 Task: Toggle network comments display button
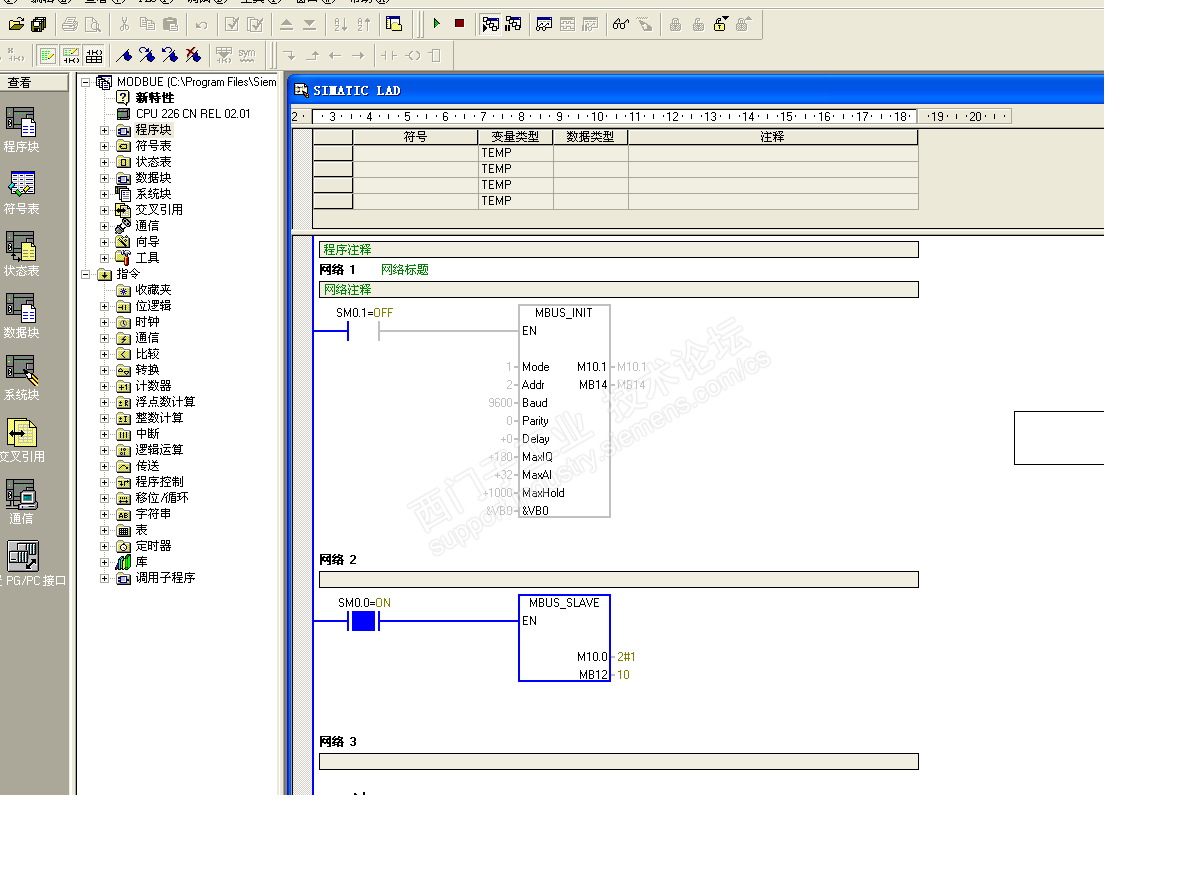point(71,55)
